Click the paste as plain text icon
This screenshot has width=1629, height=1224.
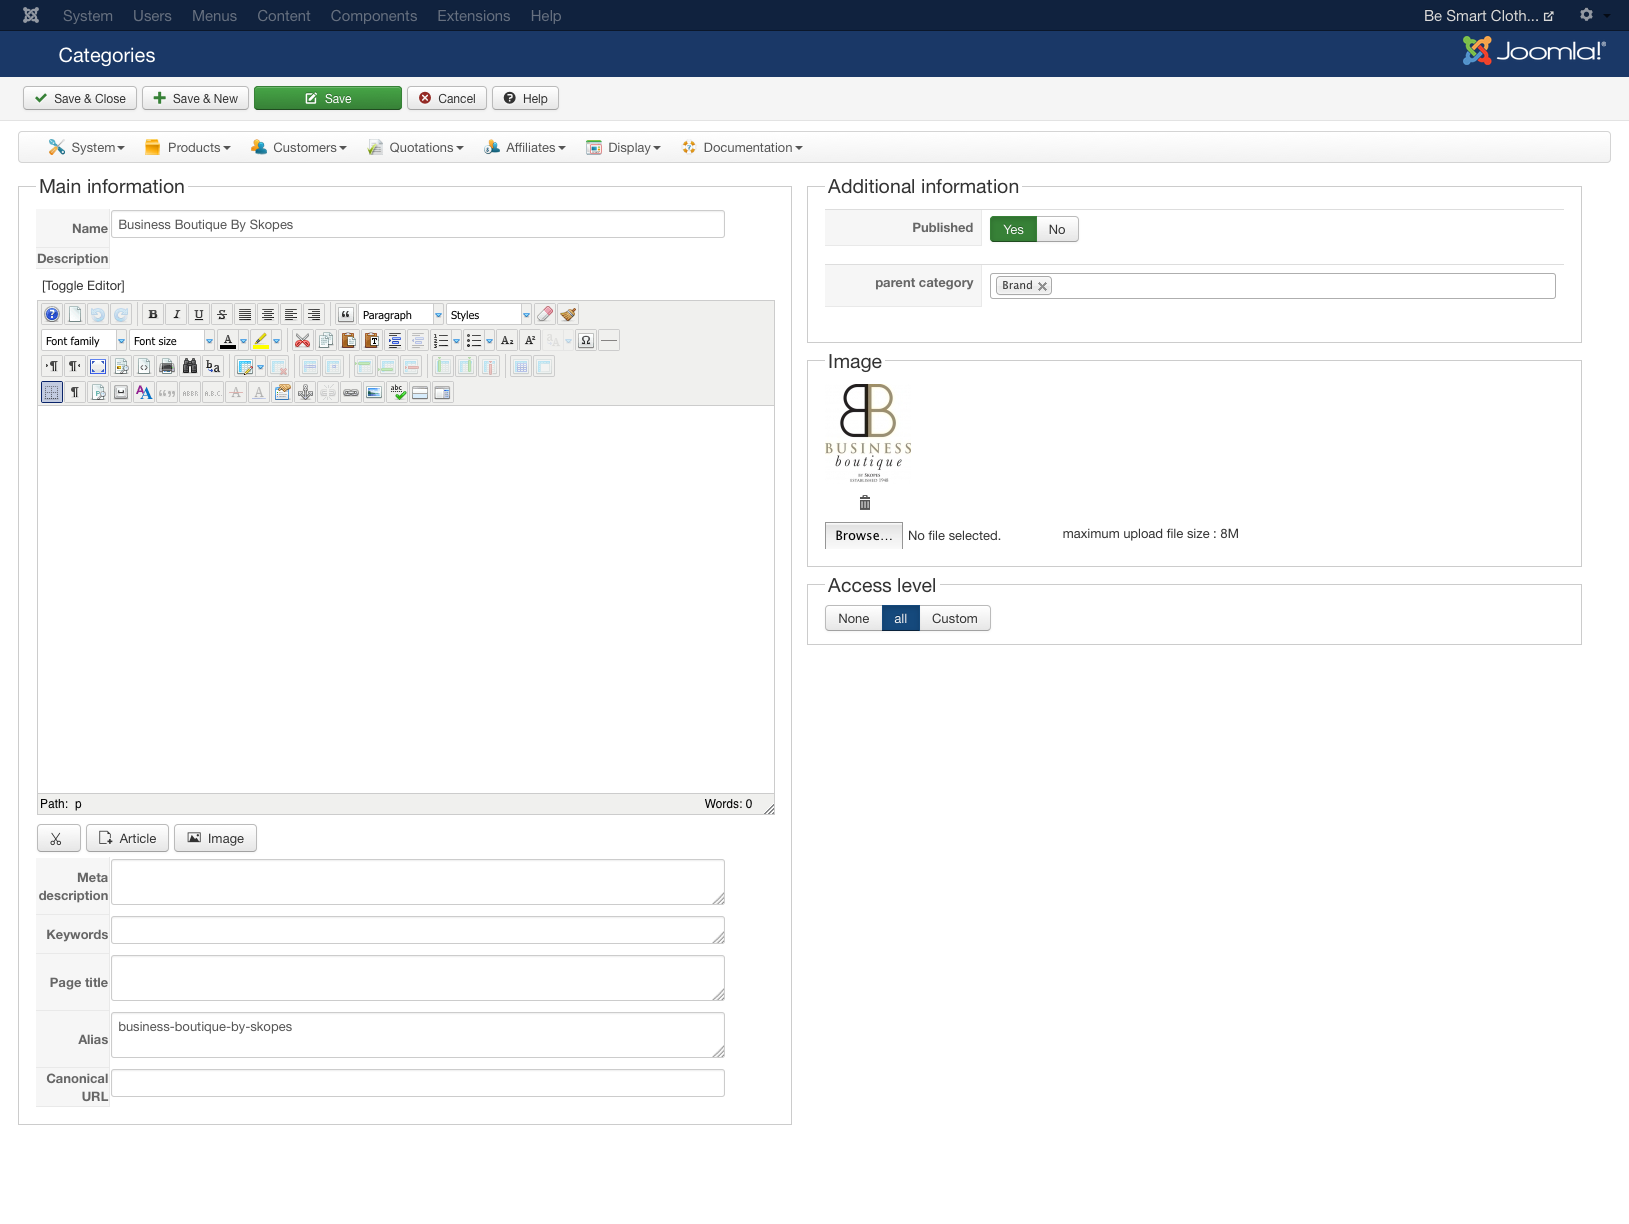[372, 341]
